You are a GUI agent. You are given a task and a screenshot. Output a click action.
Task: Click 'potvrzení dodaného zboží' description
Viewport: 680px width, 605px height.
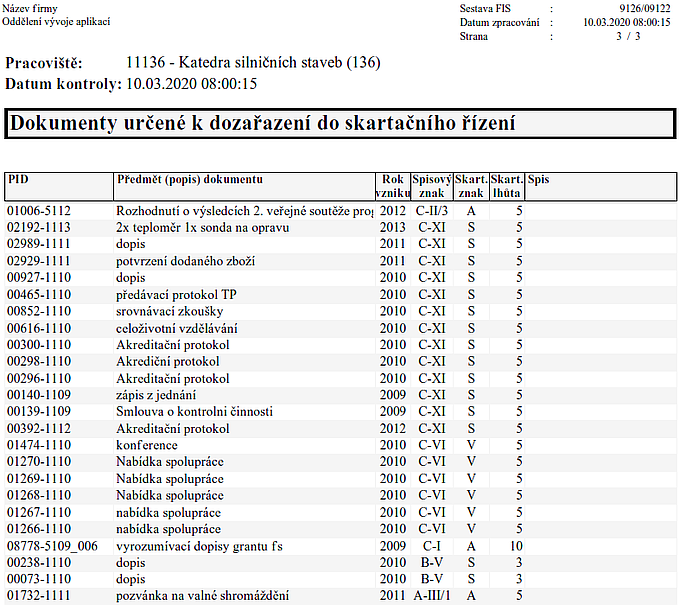[185, 261]
